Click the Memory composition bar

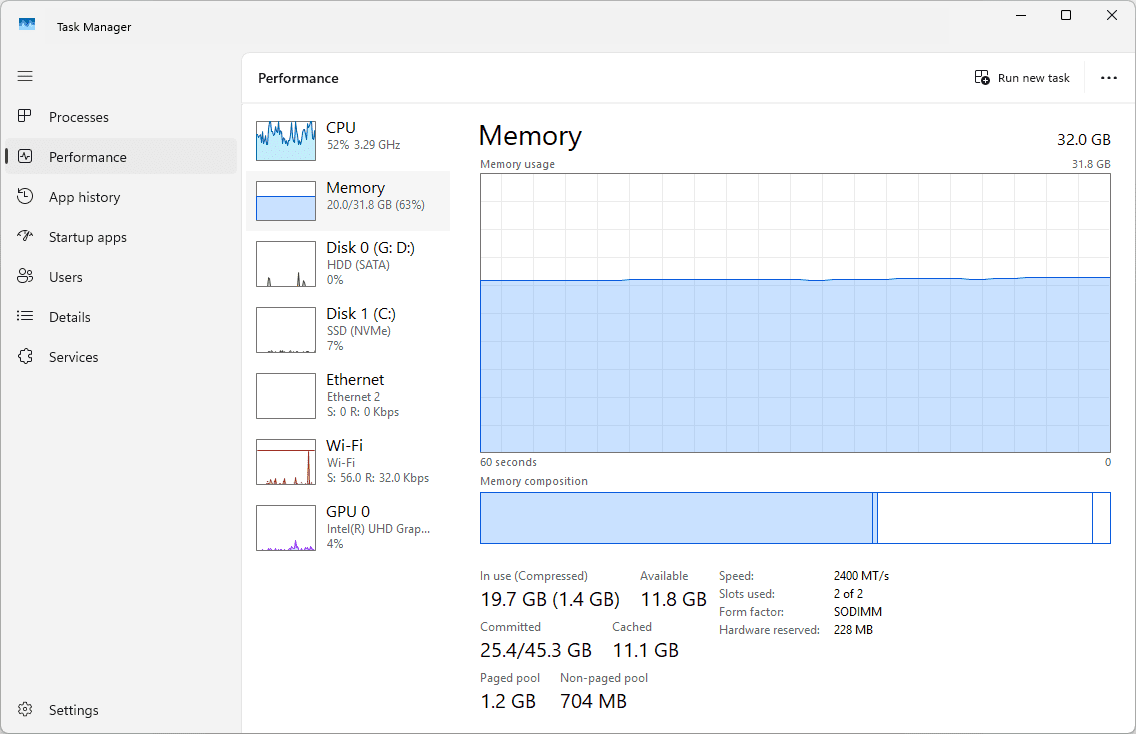(x=795, y=518)
